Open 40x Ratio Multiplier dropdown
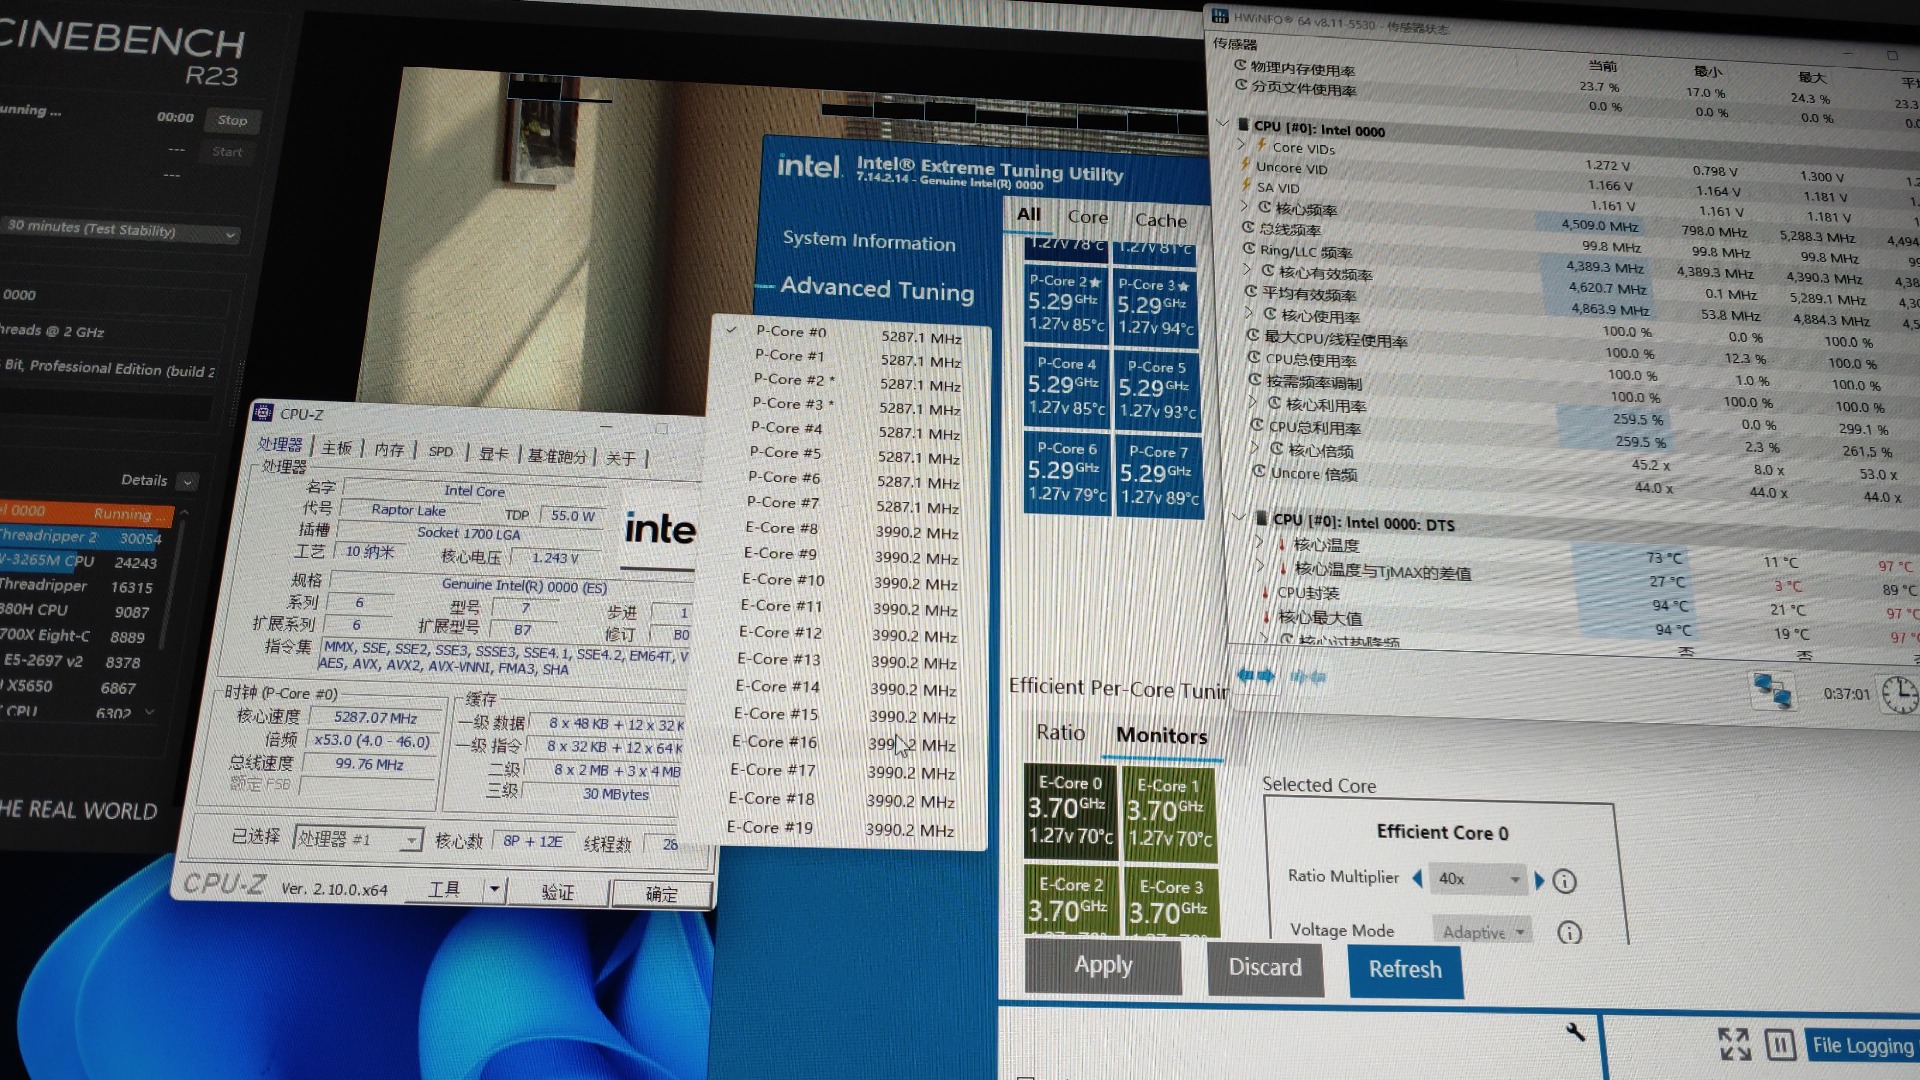Viewport: 1920px width, 1080px height. [1478, 880]
